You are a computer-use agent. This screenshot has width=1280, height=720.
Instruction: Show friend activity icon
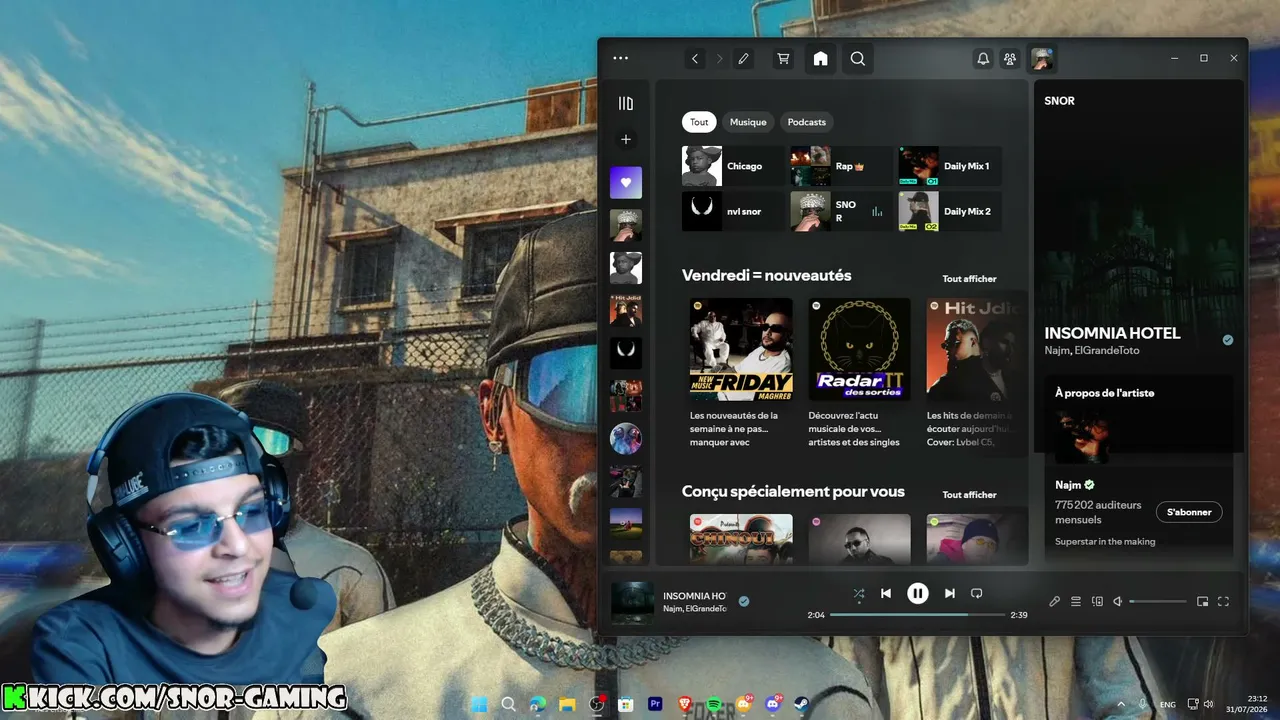(1010, 59)
